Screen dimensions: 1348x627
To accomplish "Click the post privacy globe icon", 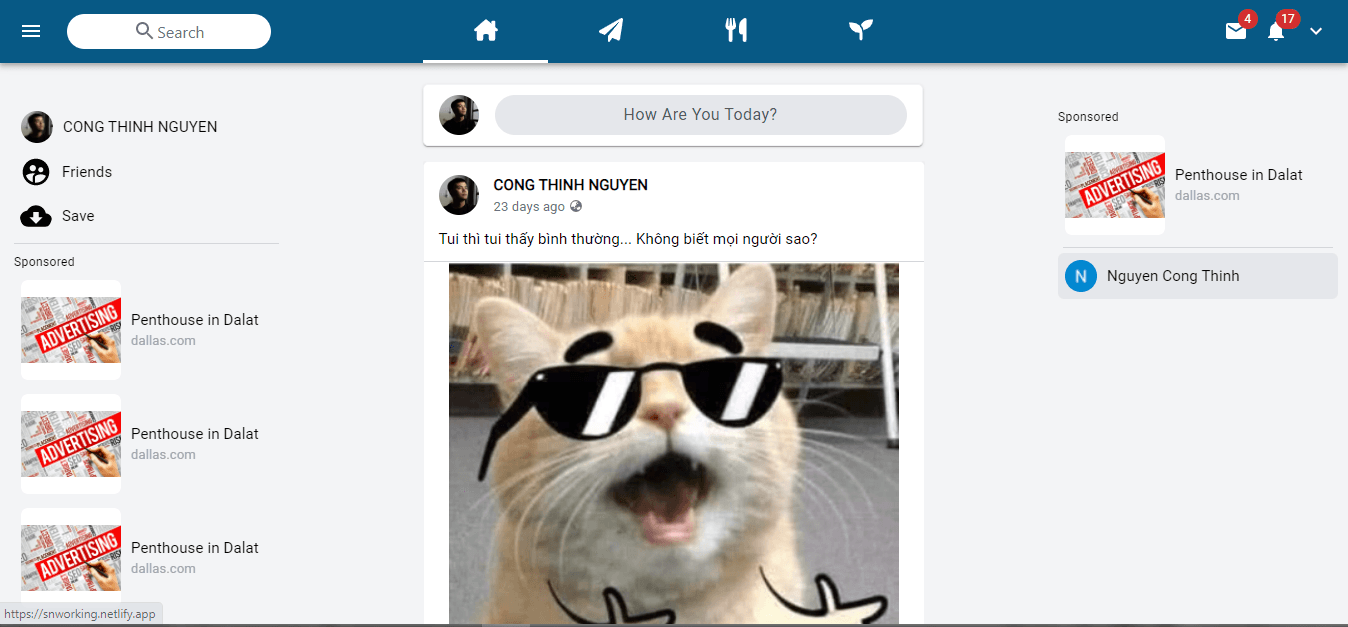I will [575, 206].
